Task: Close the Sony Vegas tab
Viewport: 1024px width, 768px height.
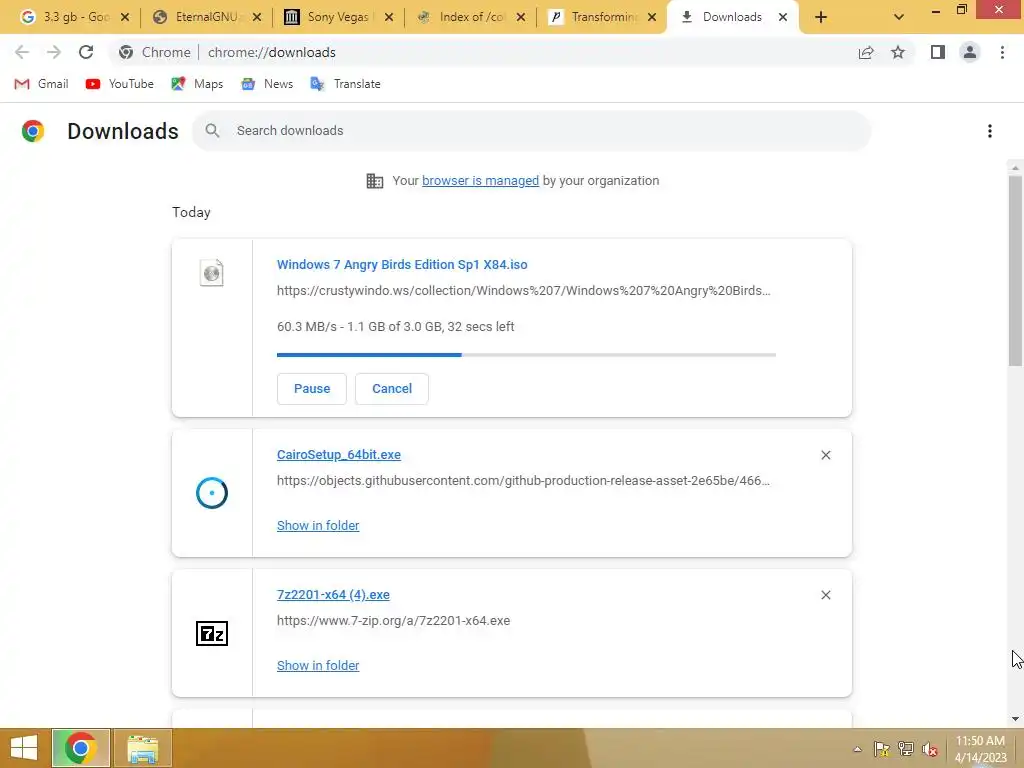Action: click(x=389, y=18)
